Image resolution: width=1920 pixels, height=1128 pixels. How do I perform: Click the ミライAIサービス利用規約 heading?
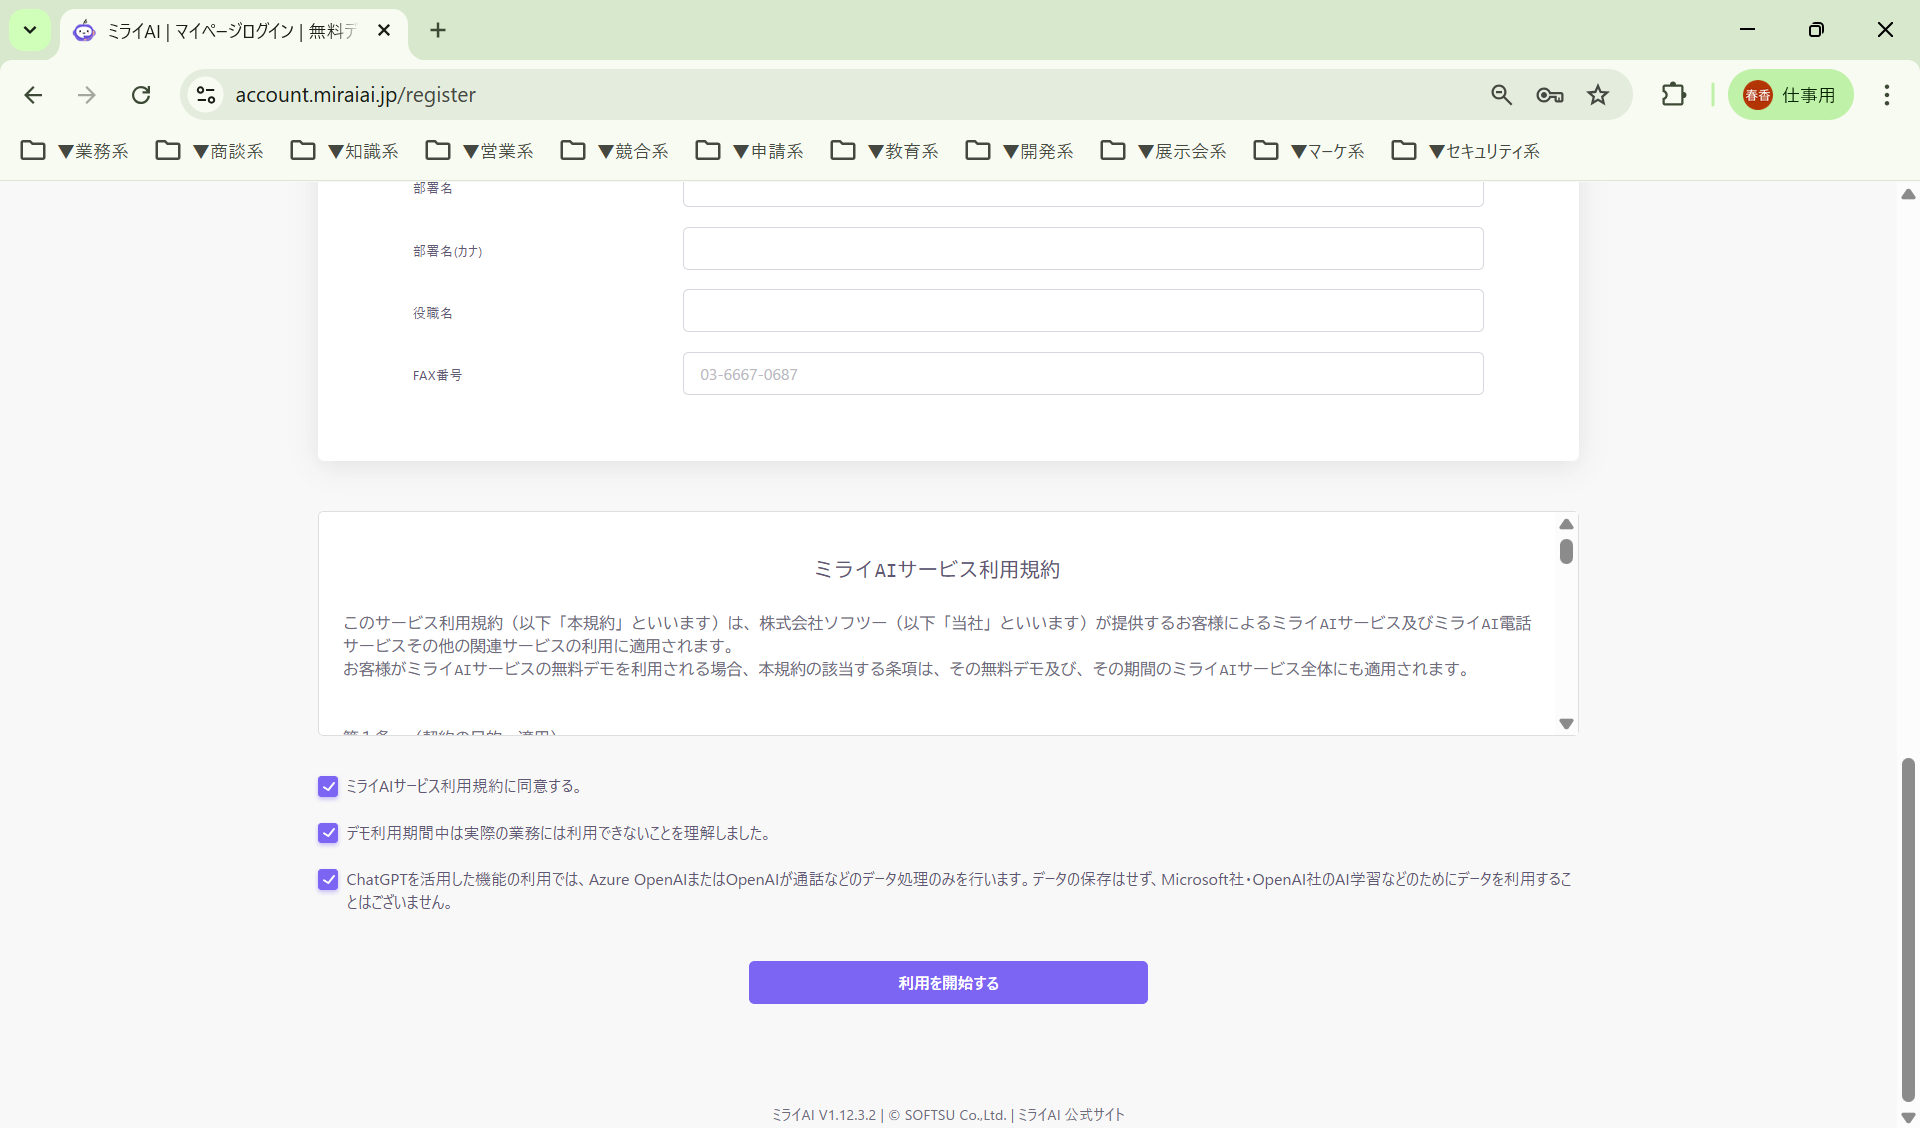937,569
